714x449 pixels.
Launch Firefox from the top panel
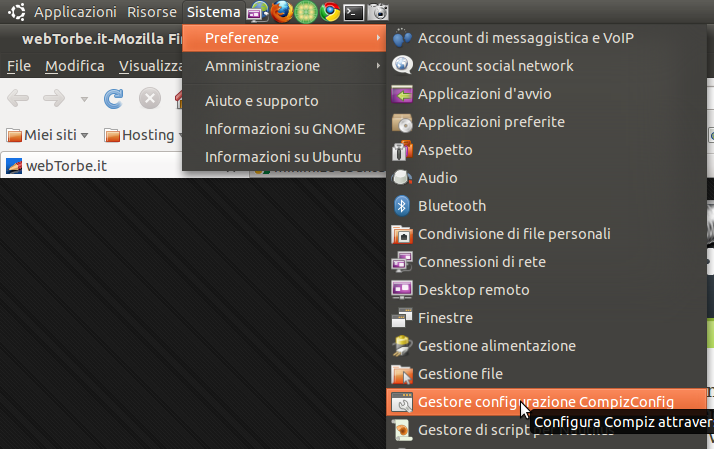(x=282, y=12)
